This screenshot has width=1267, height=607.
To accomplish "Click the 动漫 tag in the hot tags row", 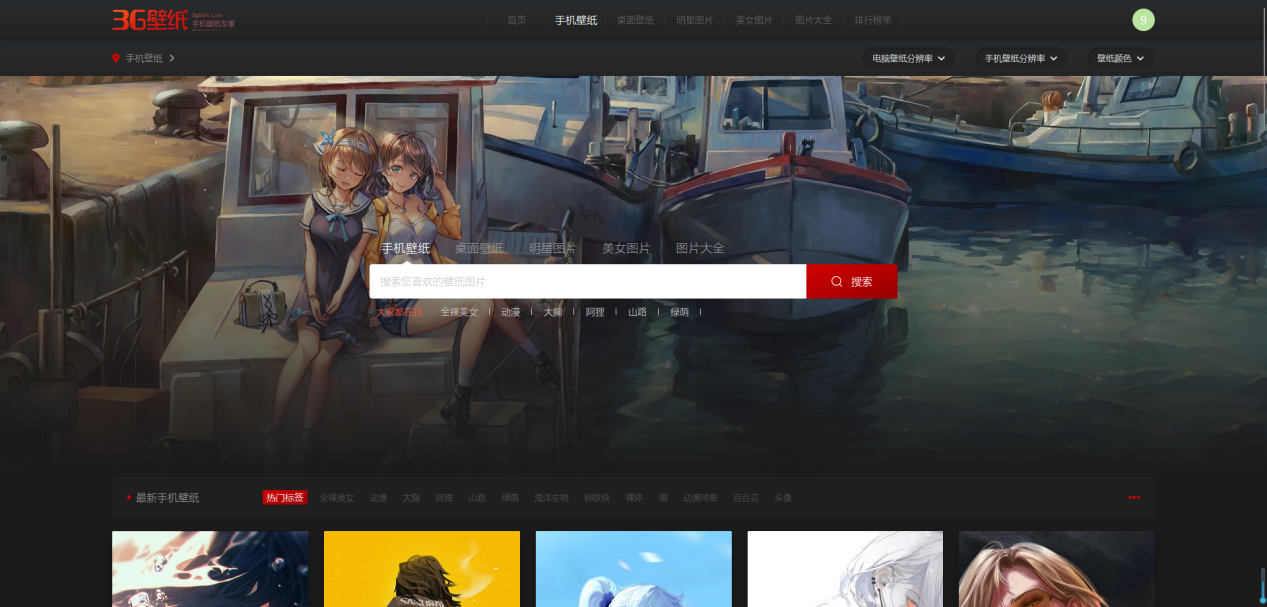I will pyautogui.click(x=378, y=497).
